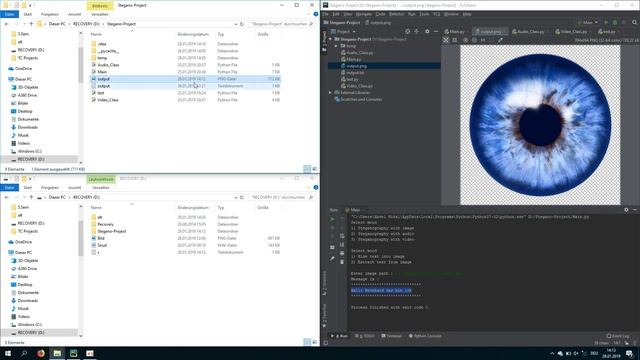Select the color picker eyedropper in image viewer
The height and width of the screenshot is (360, 640).
click(500, 40)
